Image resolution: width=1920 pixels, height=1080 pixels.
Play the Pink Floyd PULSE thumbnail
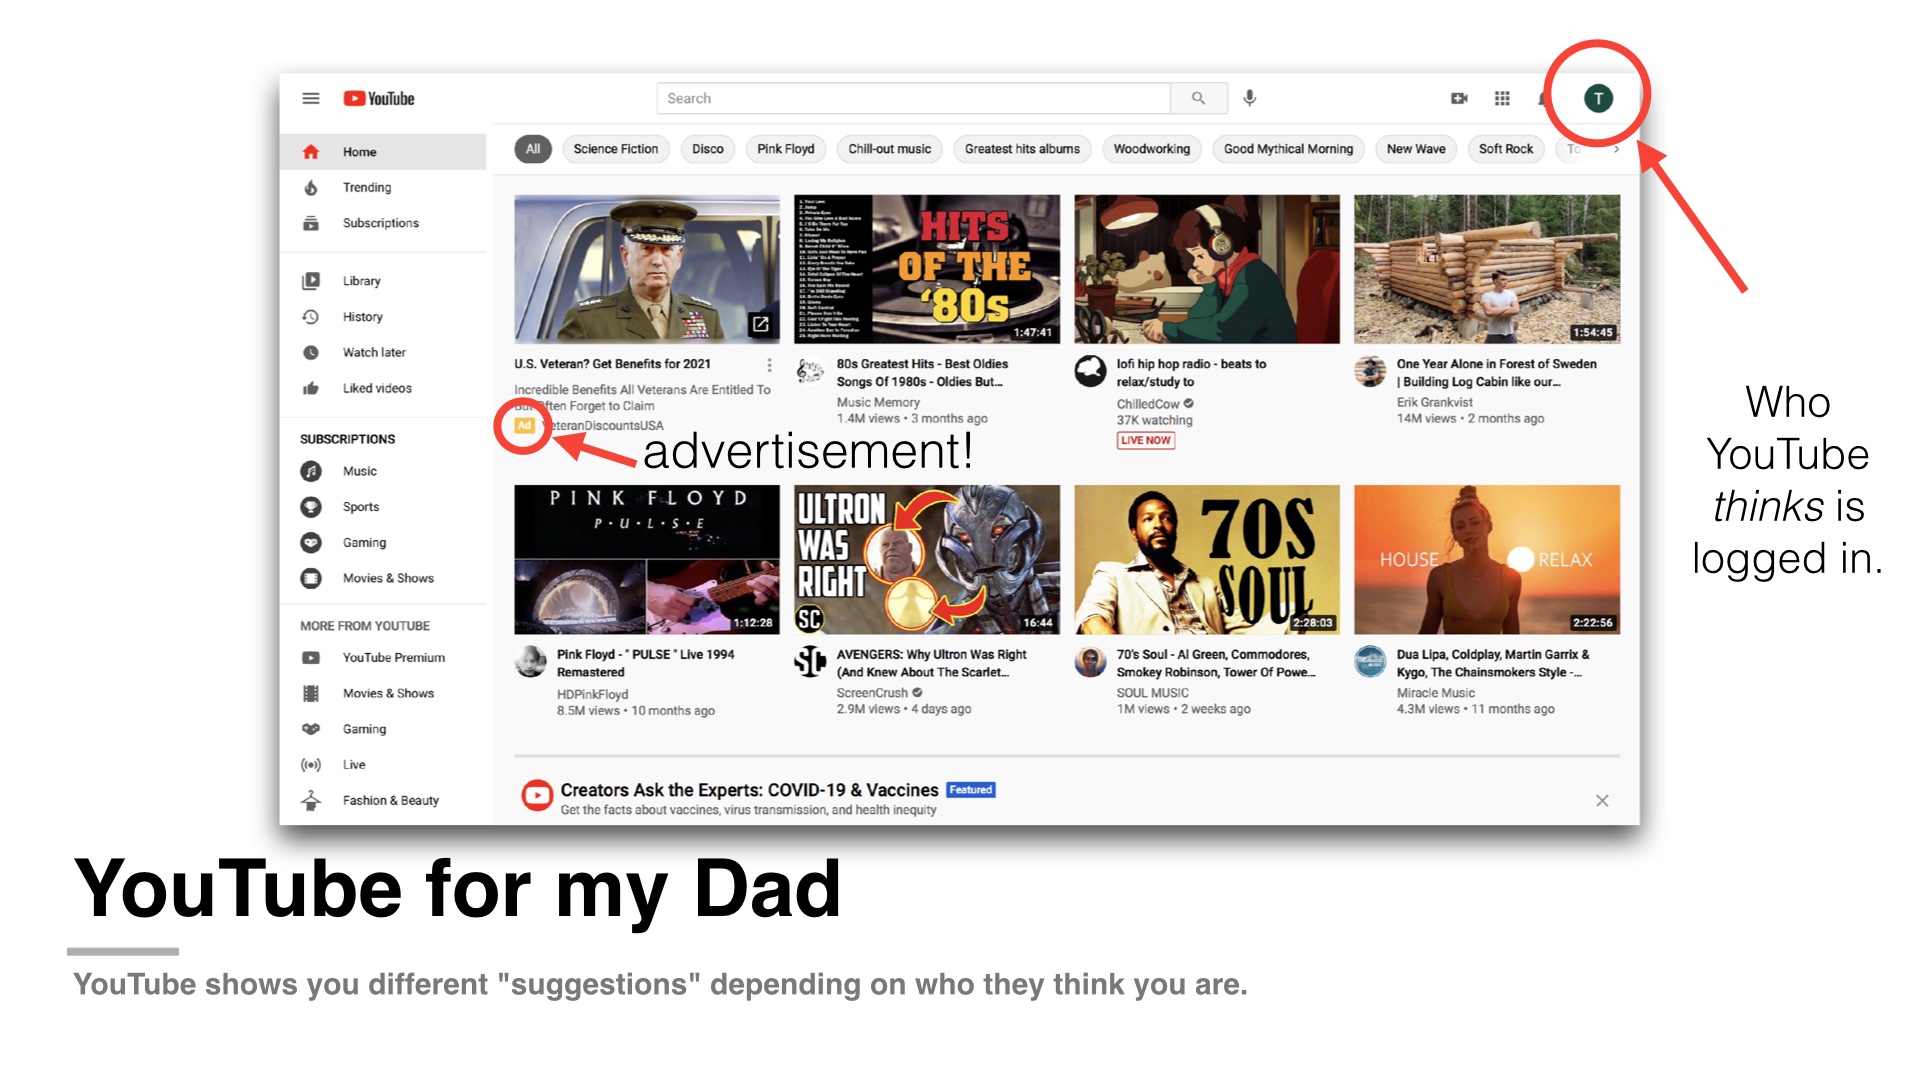647,560
